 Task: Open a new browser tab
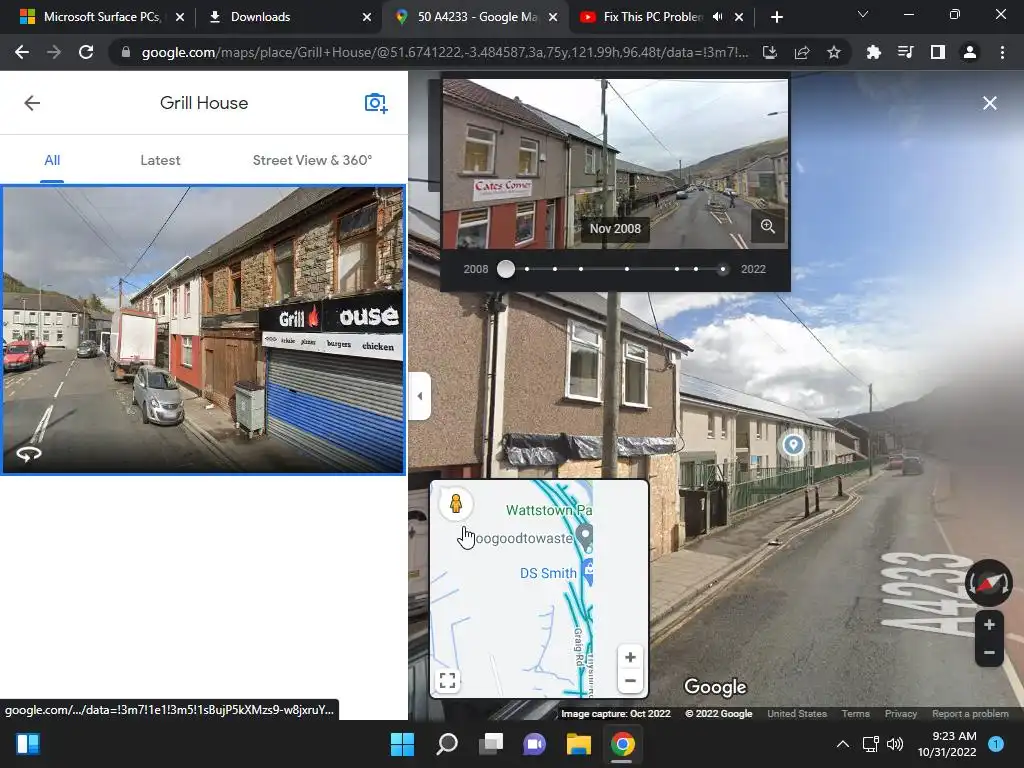pyautogui.click(x=776, y=17)
